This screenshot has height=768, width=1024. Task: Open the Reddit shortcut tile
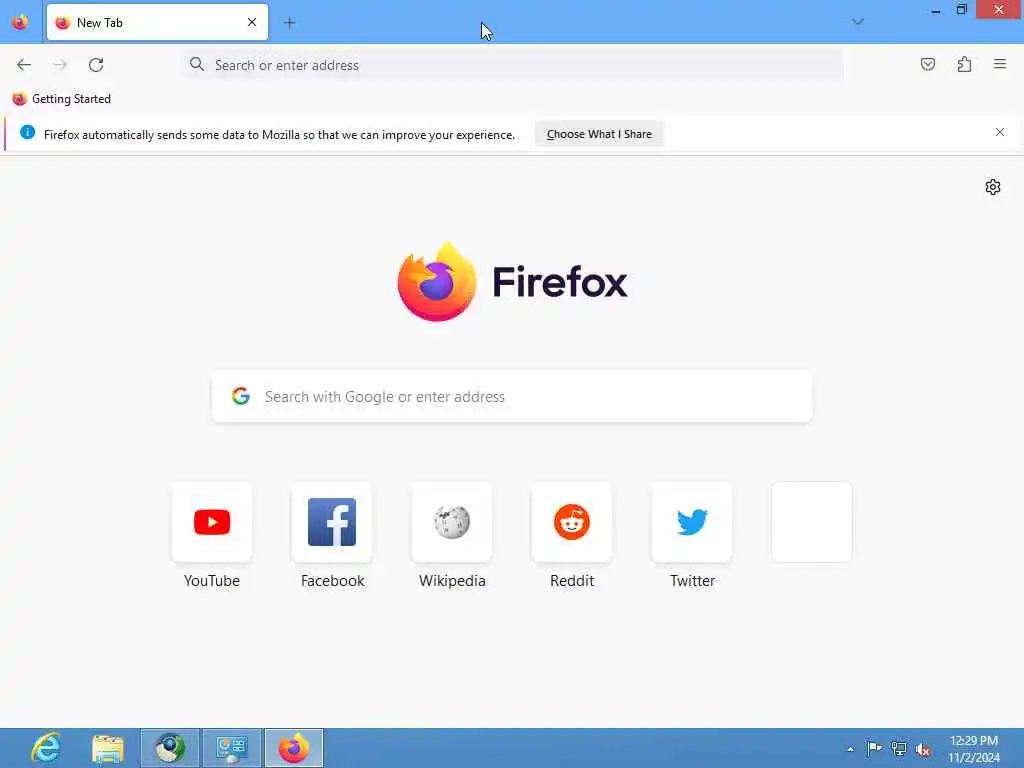pos(572,522)
